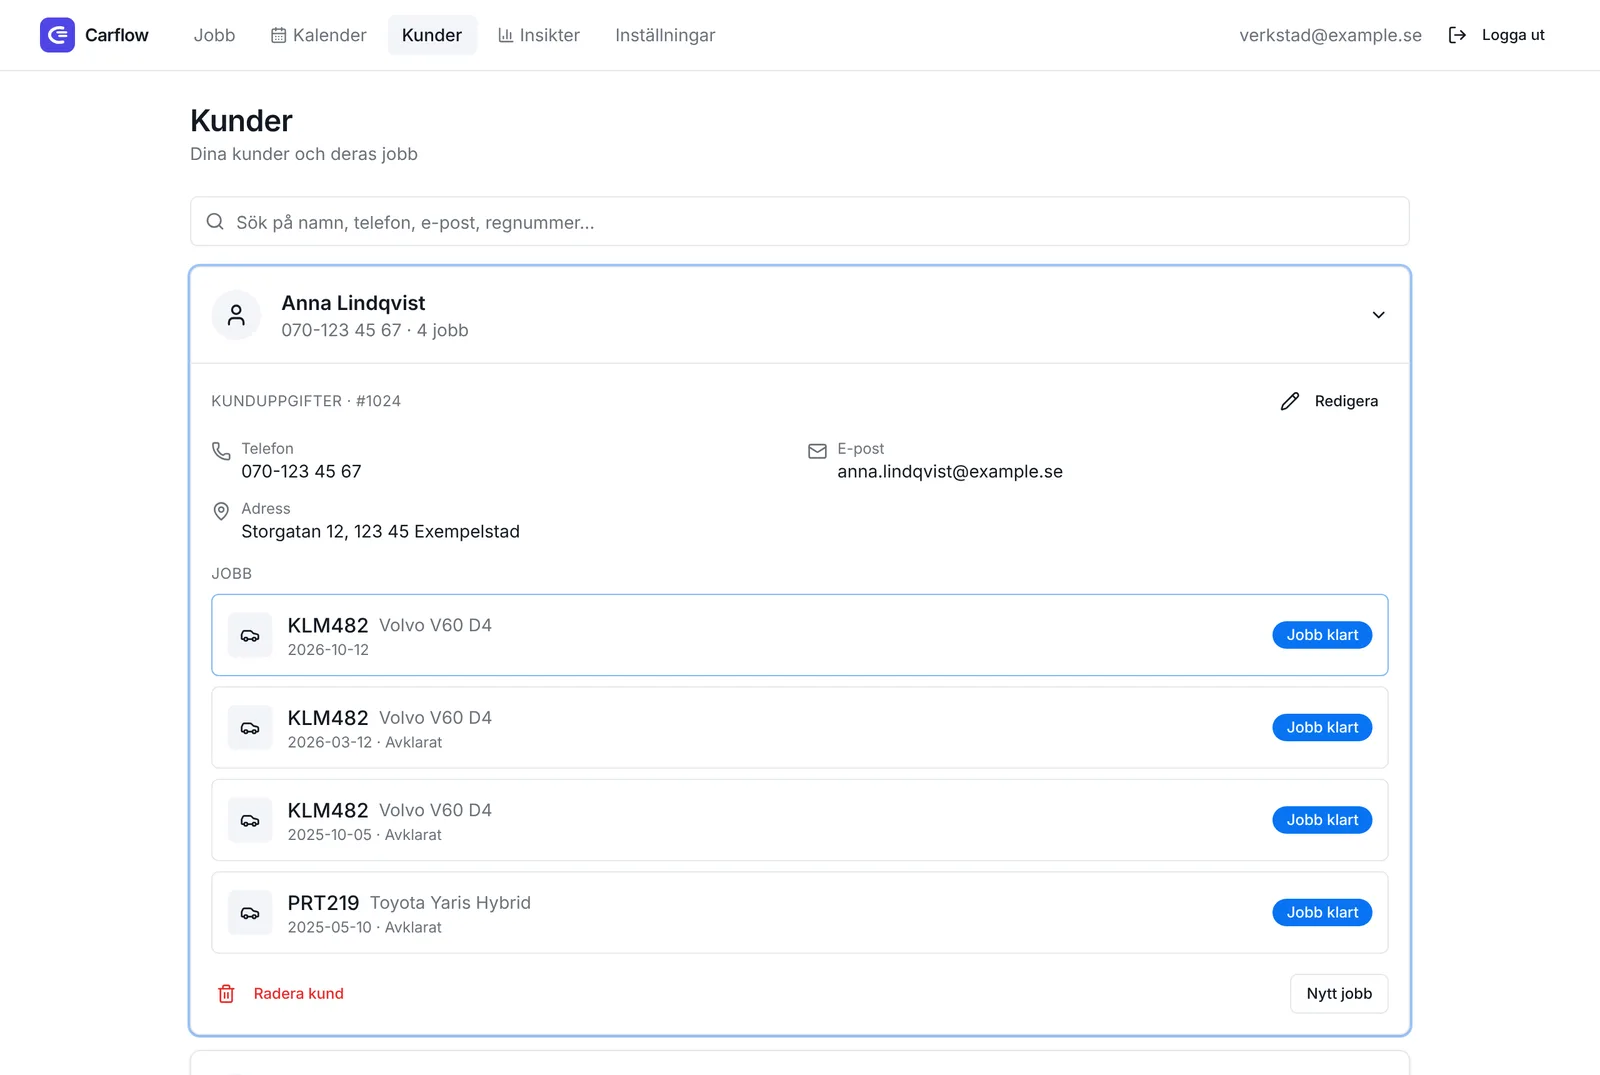Click the map pin icon by Adress

pos(221,511)
